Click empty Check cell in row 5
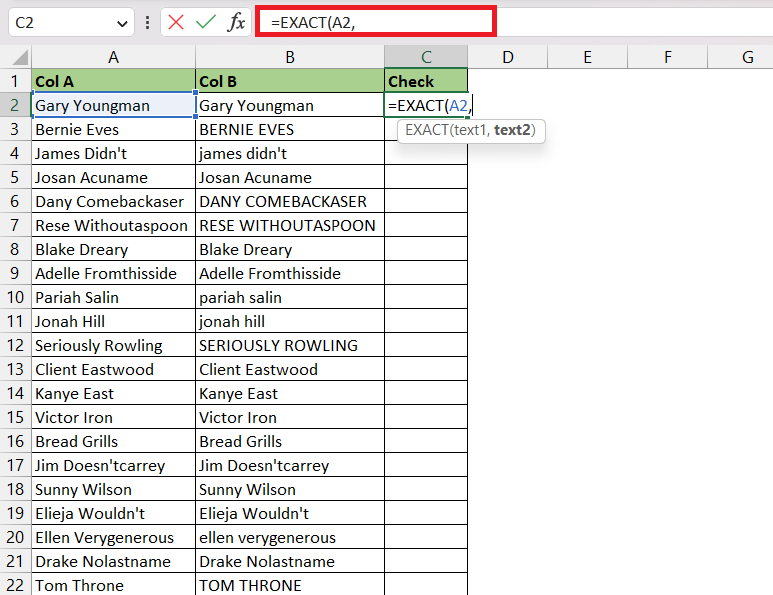 426,177
